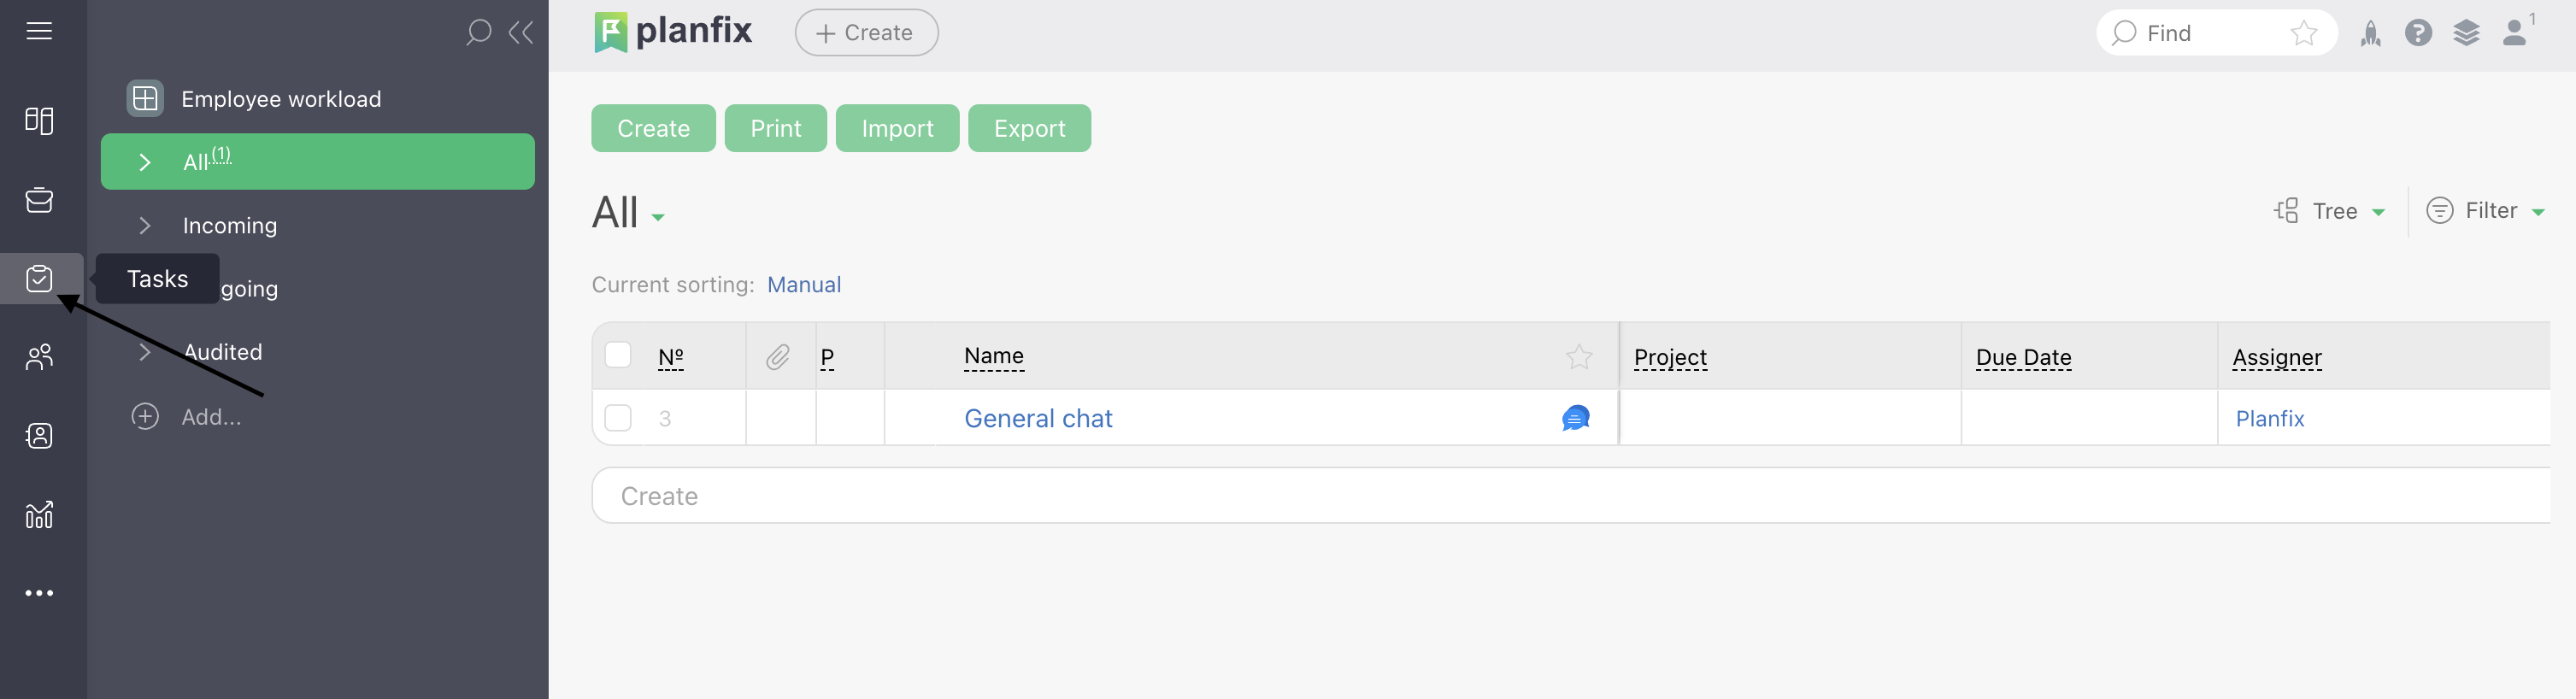Open the General chat task link

tap(1037, 419)
